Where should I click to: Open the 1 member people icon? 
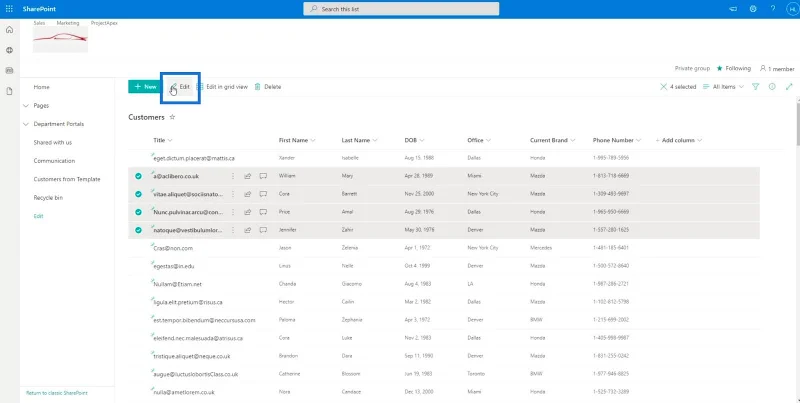point(777,68)
